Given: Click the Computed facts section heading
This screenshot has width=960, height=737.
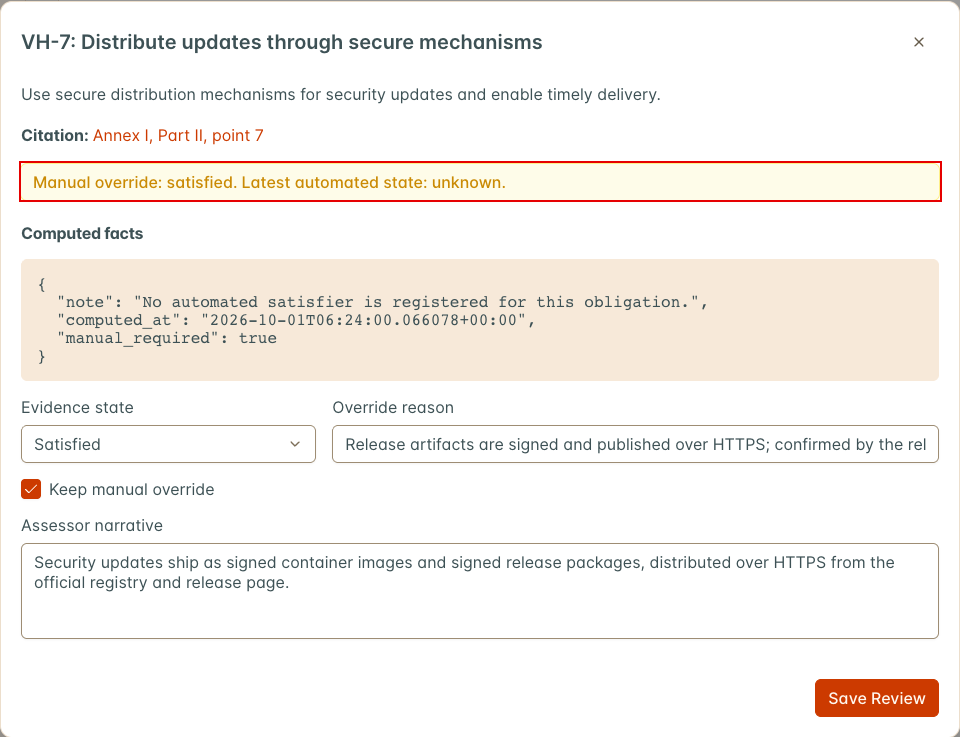Looking at the screenshot, I should click(82, 233).
